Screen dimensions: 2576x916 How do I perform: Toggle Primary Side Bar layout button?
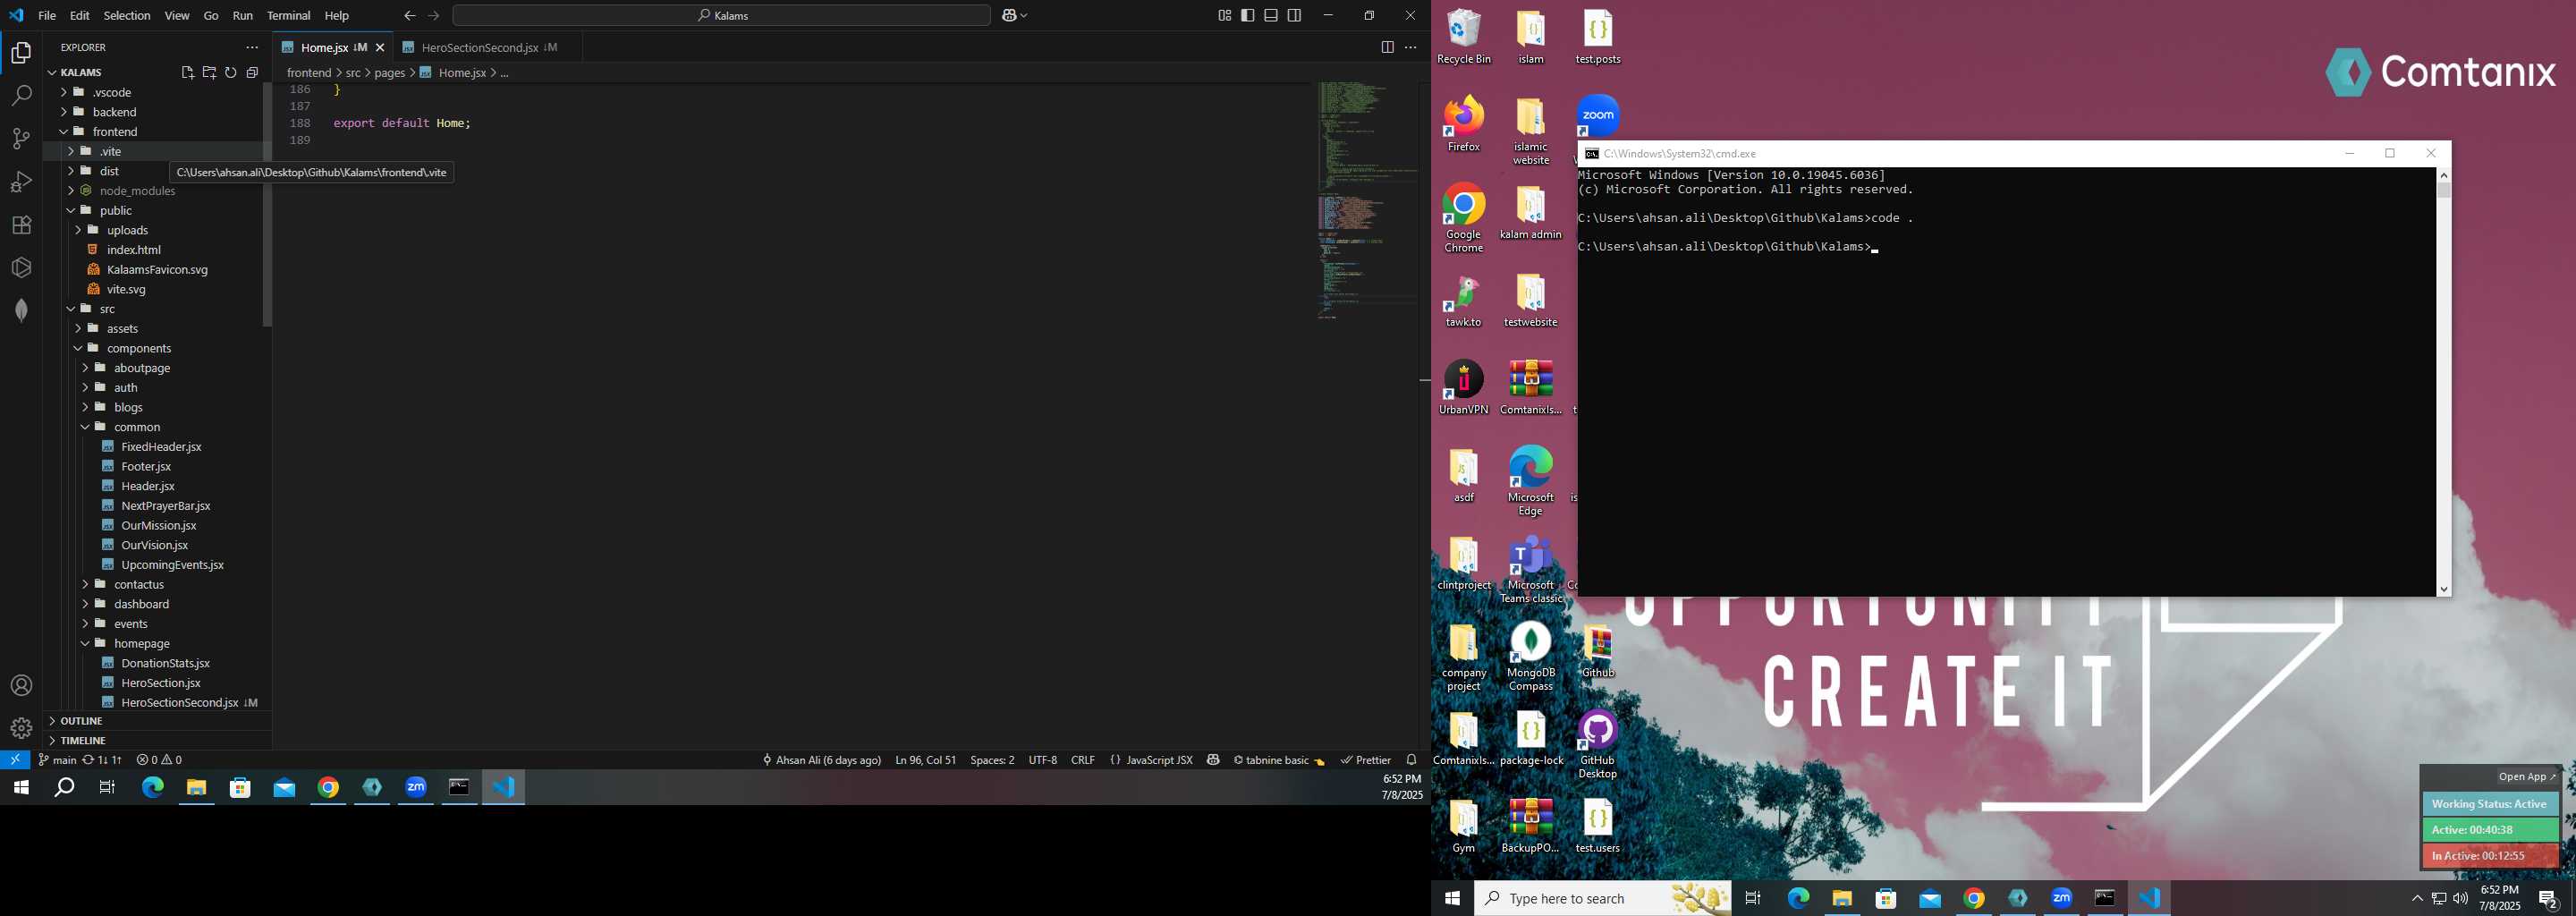click(1247, 15)
